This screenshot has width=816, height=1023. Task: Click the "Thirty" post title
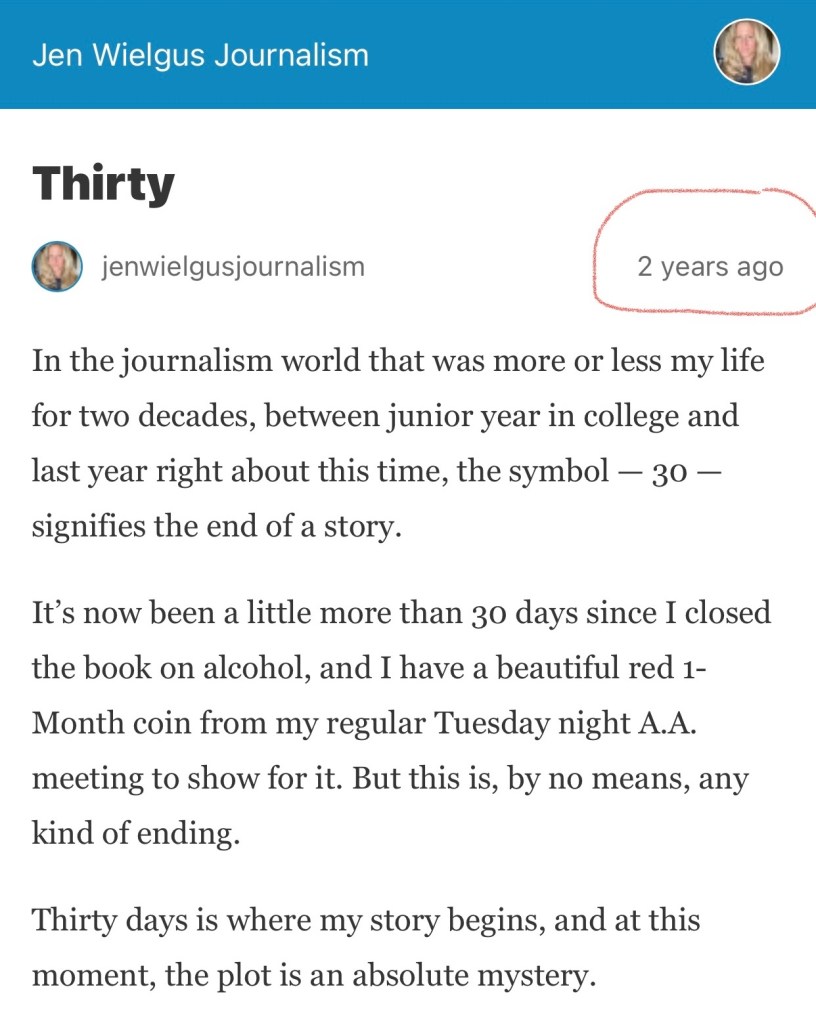[x=103, y=184]
